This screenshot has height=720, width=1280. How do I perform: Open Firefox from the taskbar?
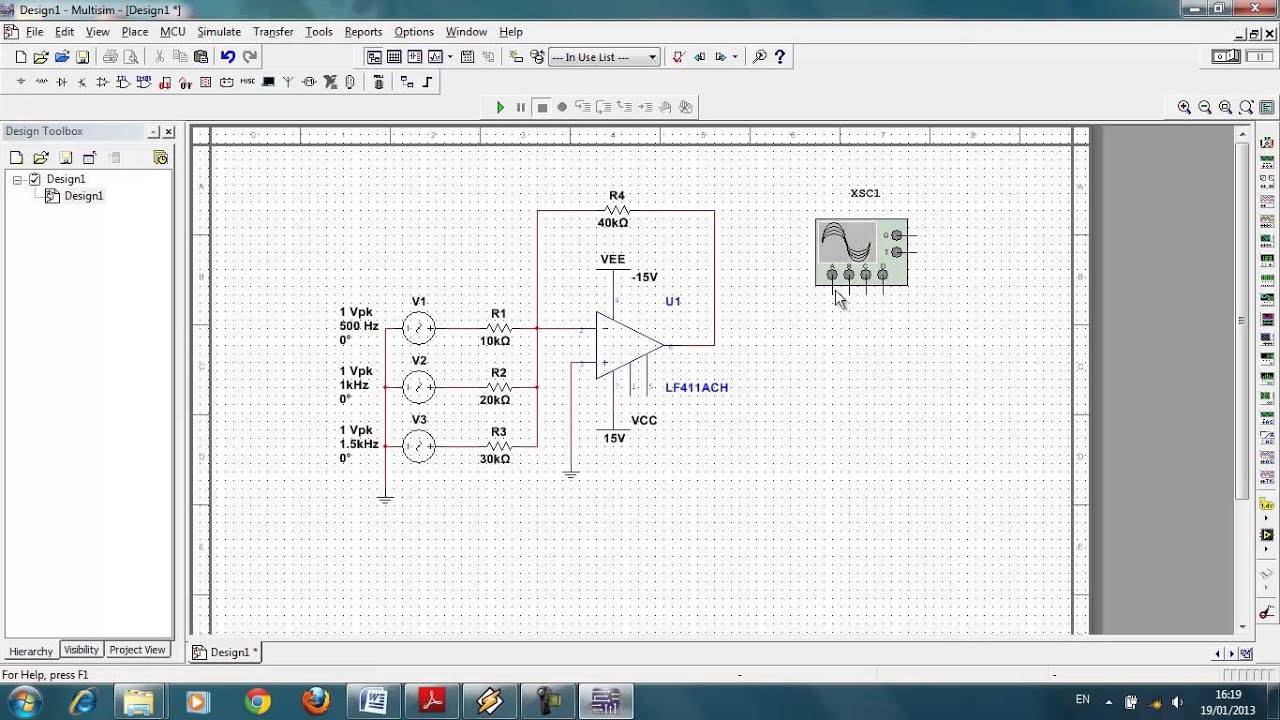tap(316, 702)
